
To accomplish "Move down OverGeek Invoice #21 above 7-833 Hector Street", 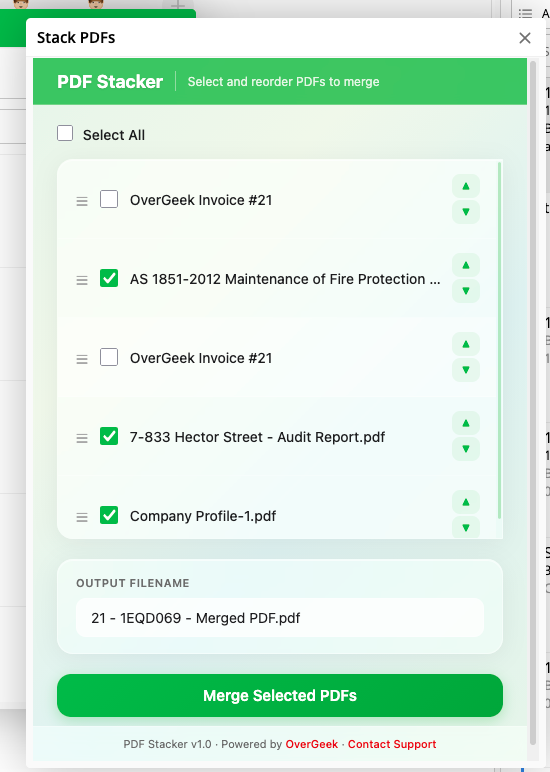I will (x=466, y=370).
